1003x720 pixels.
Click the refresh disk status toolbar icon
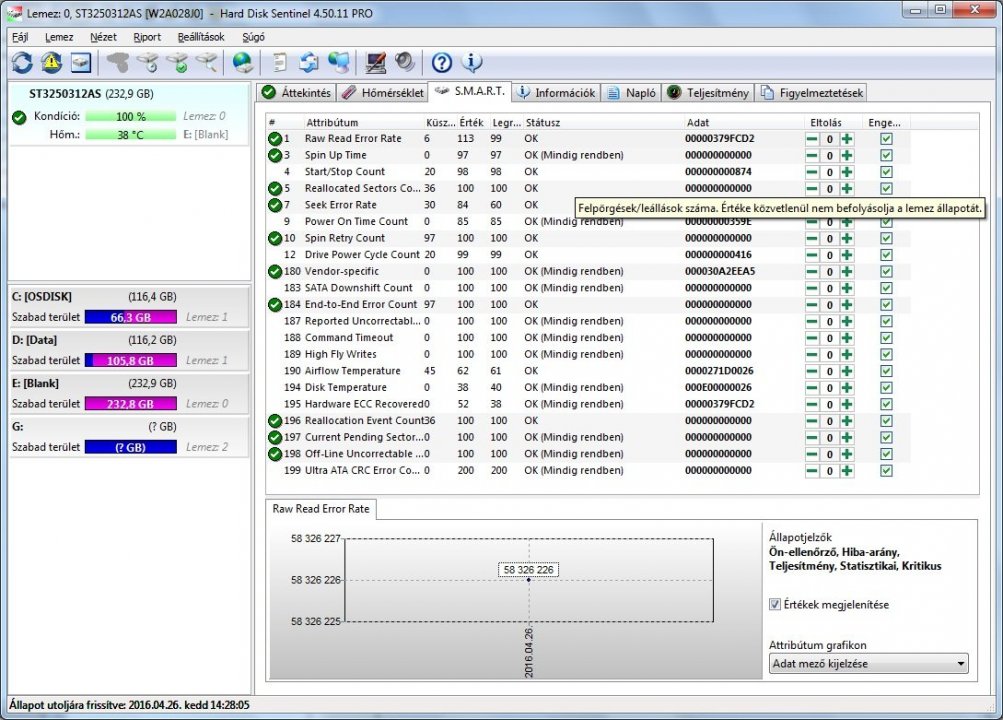[22, 62]
